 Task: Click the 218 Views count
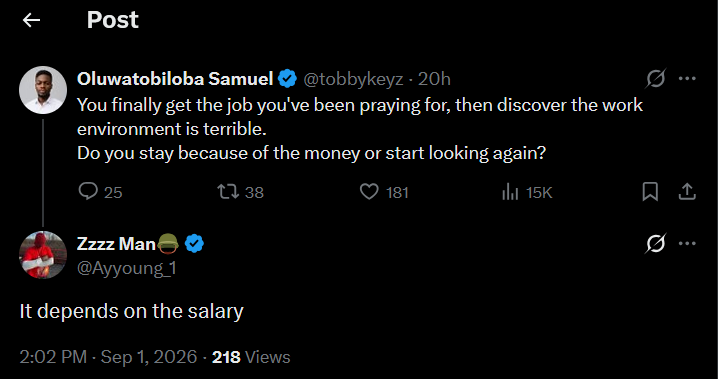coord(251,357)
